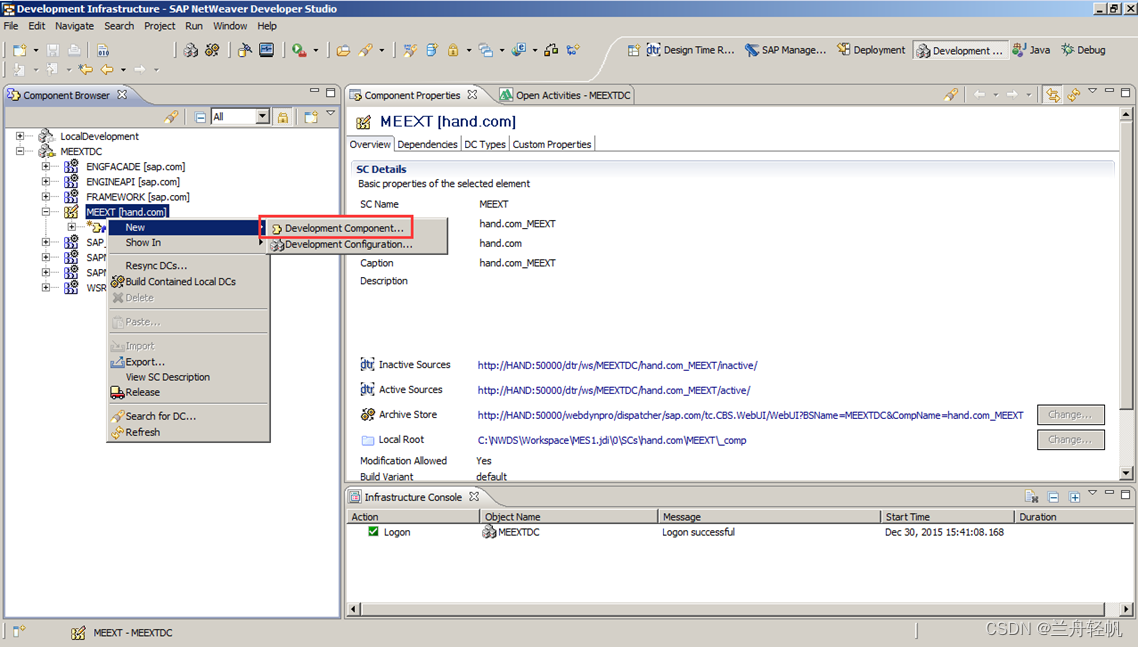Viewport: 1138px width, 647px height.
Task: Click the database connection plug icon
Action: click(245, 50)
